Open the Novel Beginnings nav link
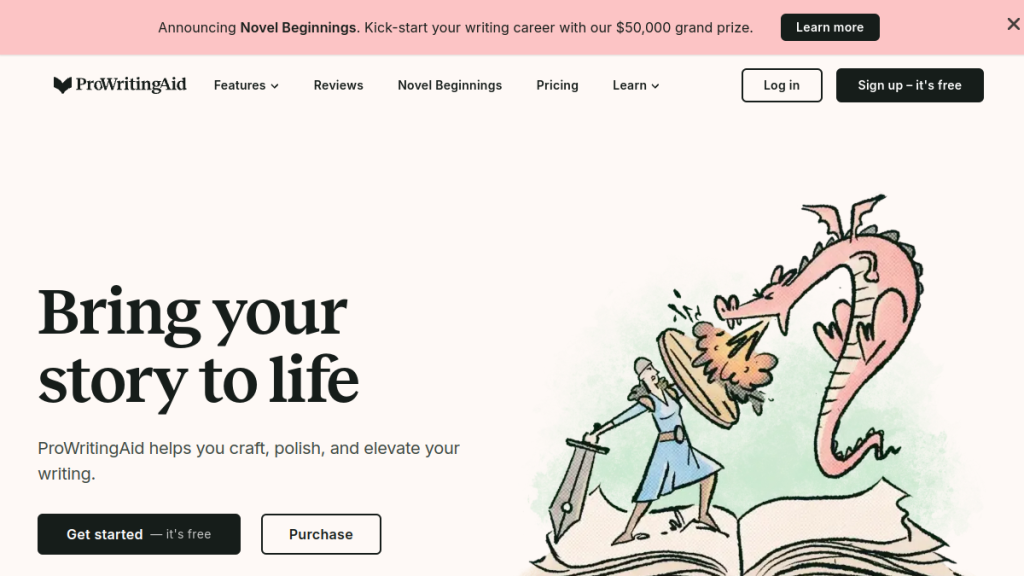The height and width of the screenshot is (576, 1024). pos(449,86)
